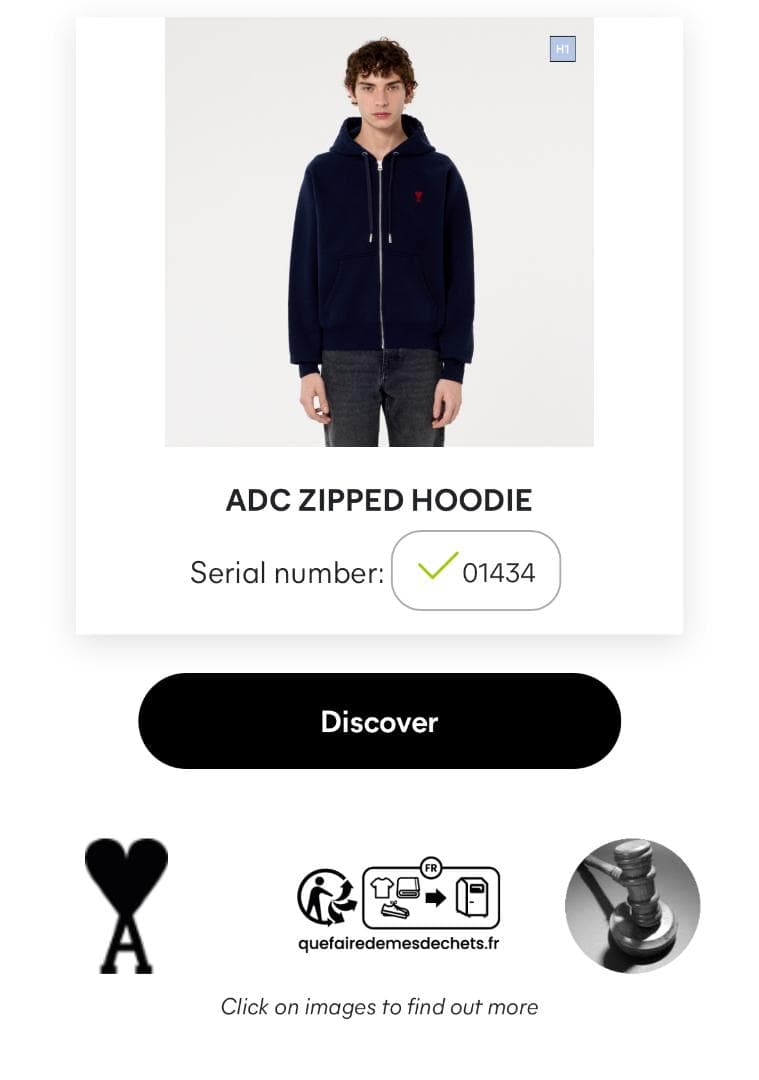Click the red heart logo on the hoodie
Image resolution: width=759 pixels, height=1080 pixels.
click(x=418, y=196)
